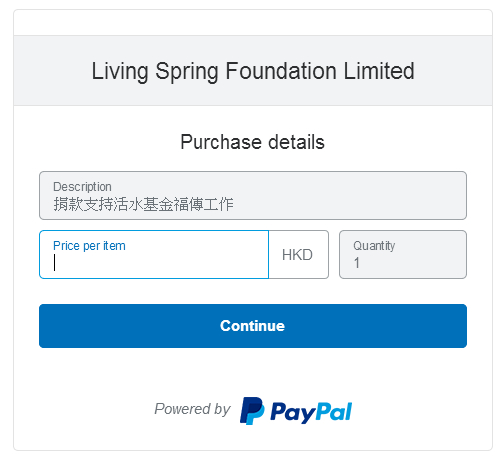Click the word "Foundation" in the header
Image resolution: width=502 pixels, height=460 pixels.
coord(281,71)
